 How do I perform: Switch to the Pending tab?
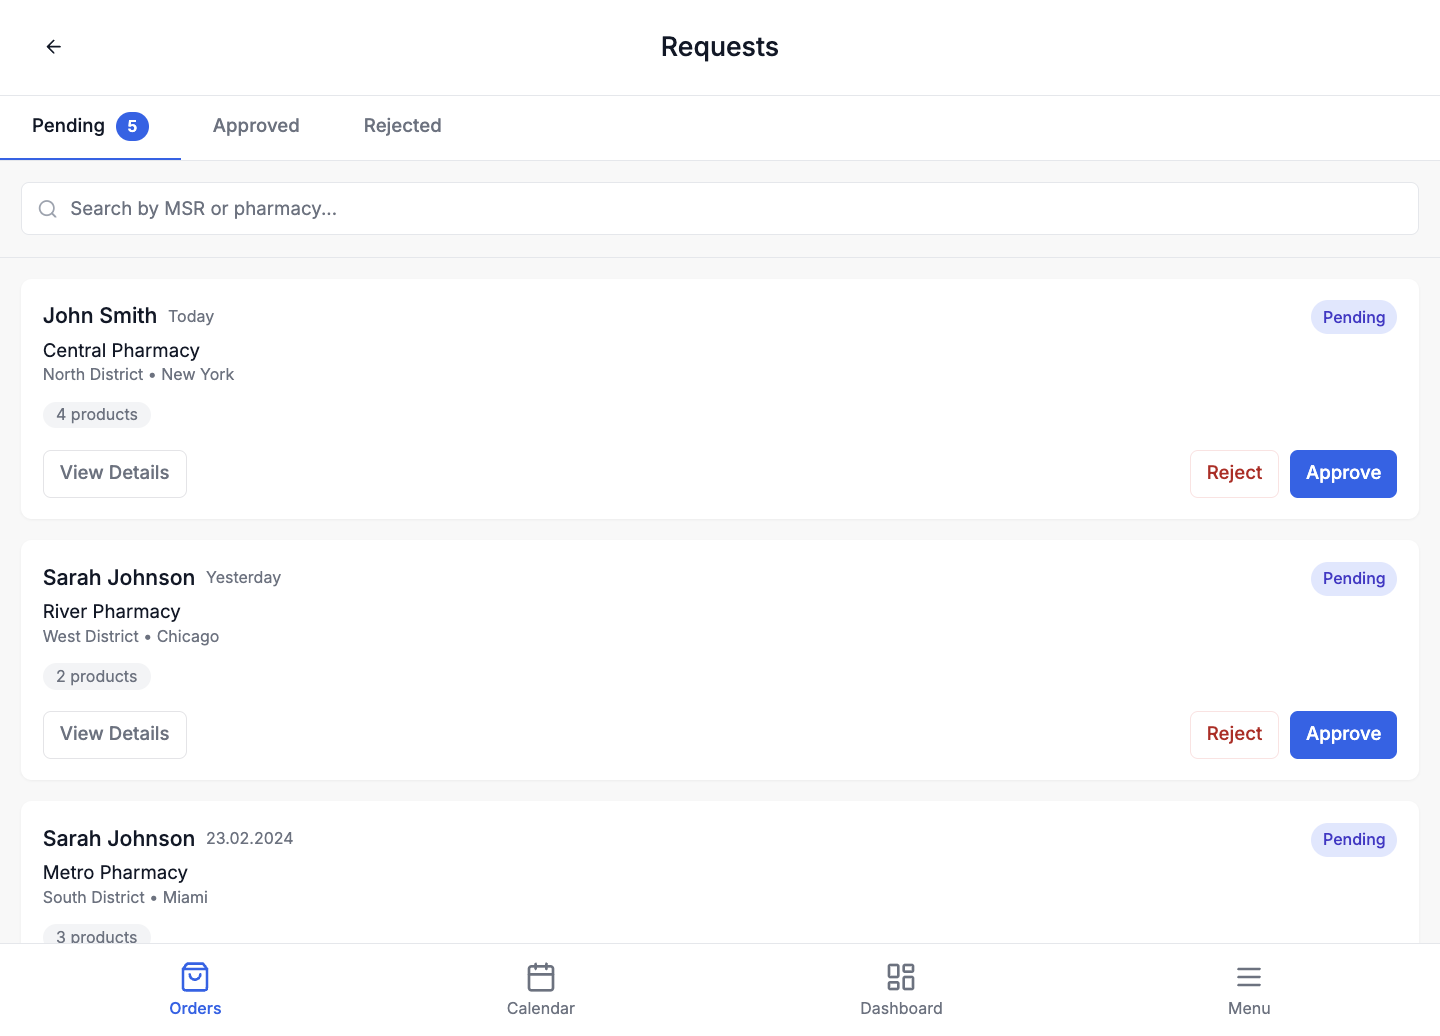coord(69,126)
